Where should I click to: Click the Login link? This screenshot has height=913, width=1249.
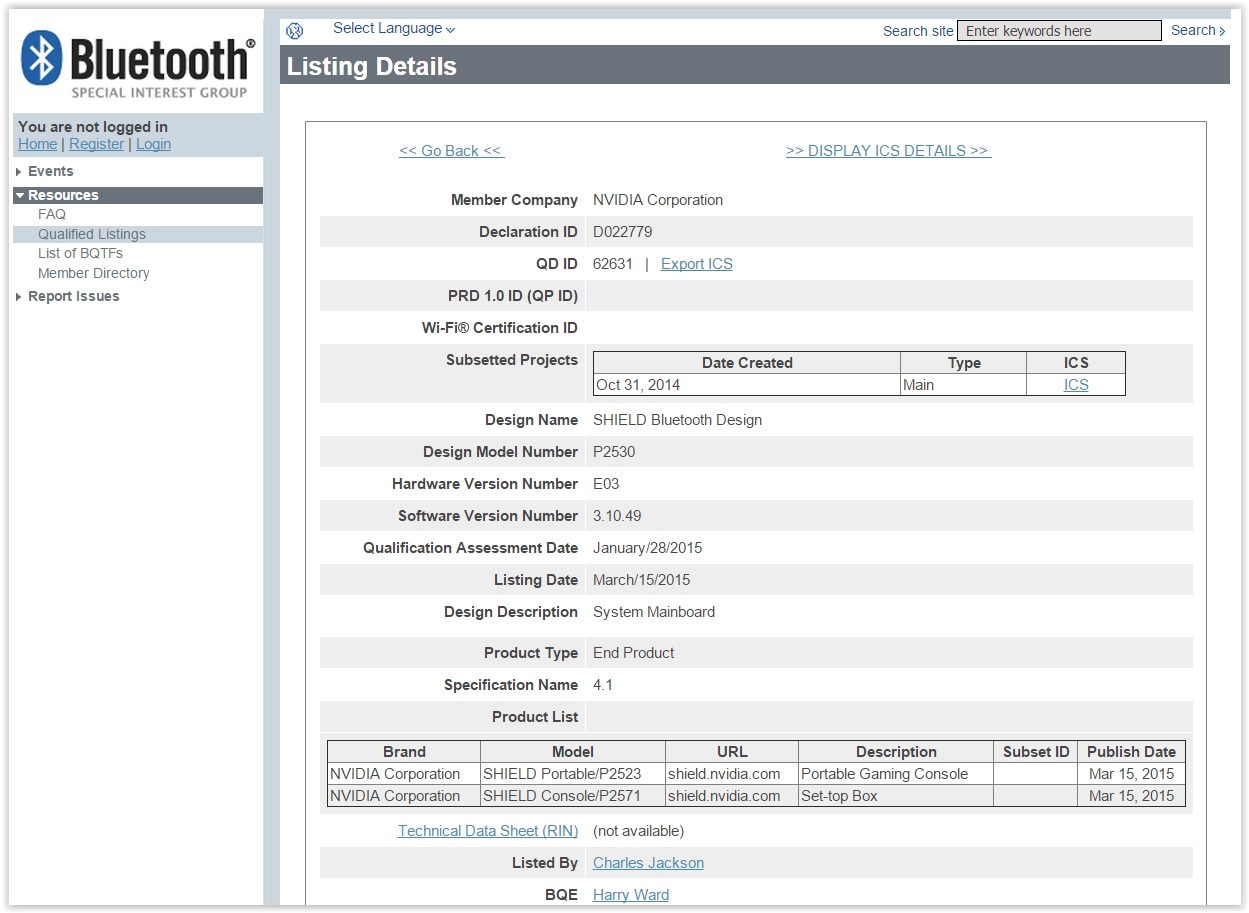153,144
